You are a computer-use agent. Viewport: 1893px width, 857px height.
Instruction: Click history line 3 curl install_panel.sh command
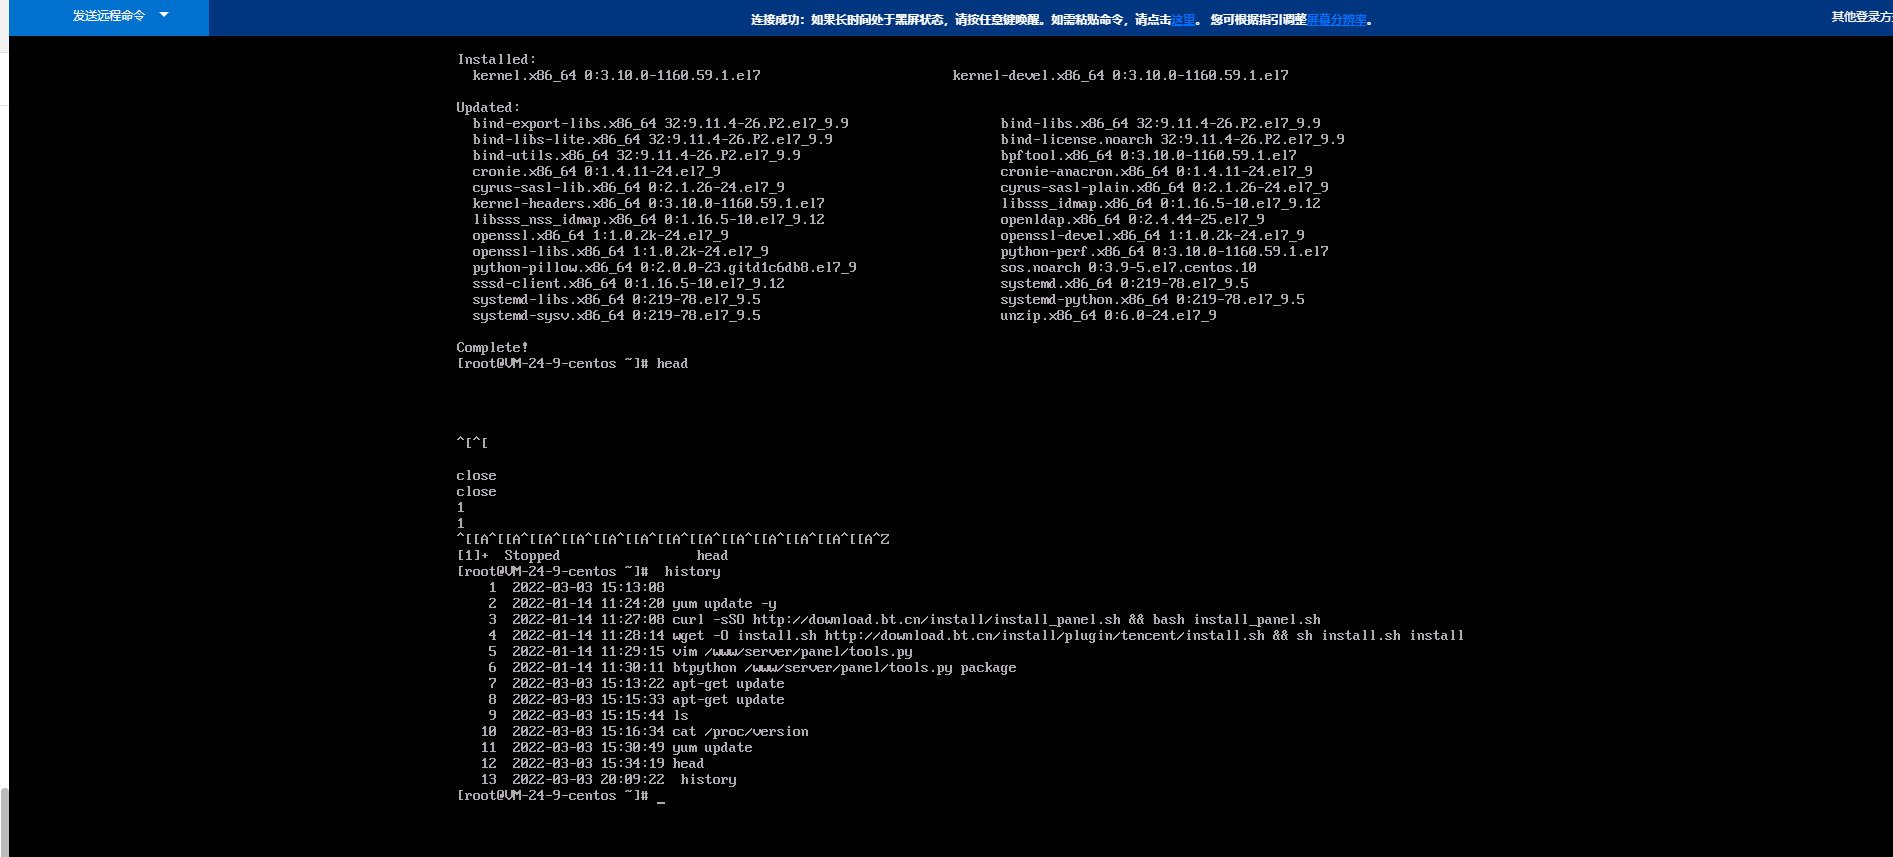point(904,620)
